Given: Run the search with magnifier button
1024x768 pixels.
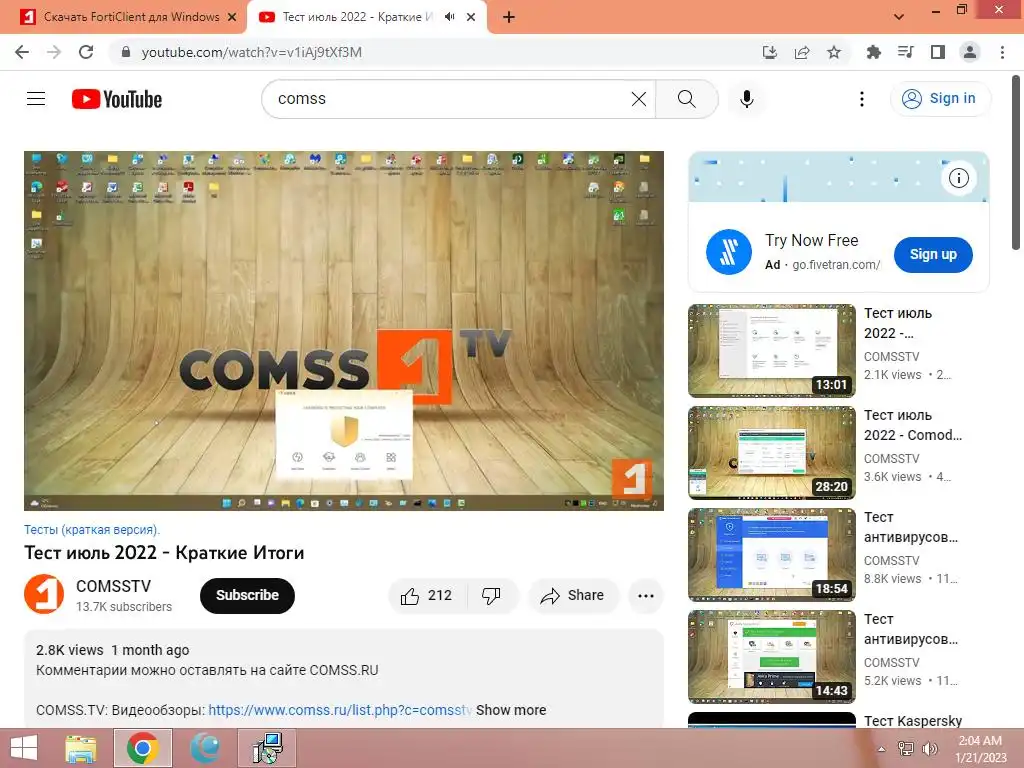Looking at the screenshot, I should (686, 99).
